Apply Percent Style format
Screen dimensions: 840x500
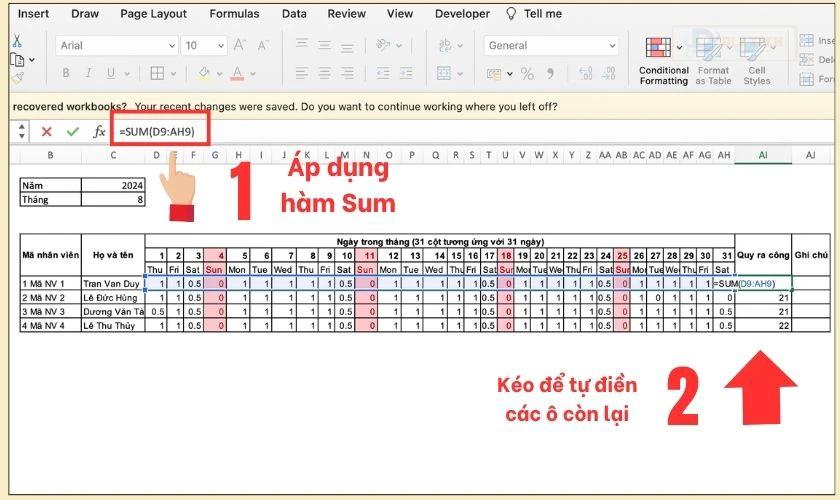pyautogui.click(x=527, y=73)
